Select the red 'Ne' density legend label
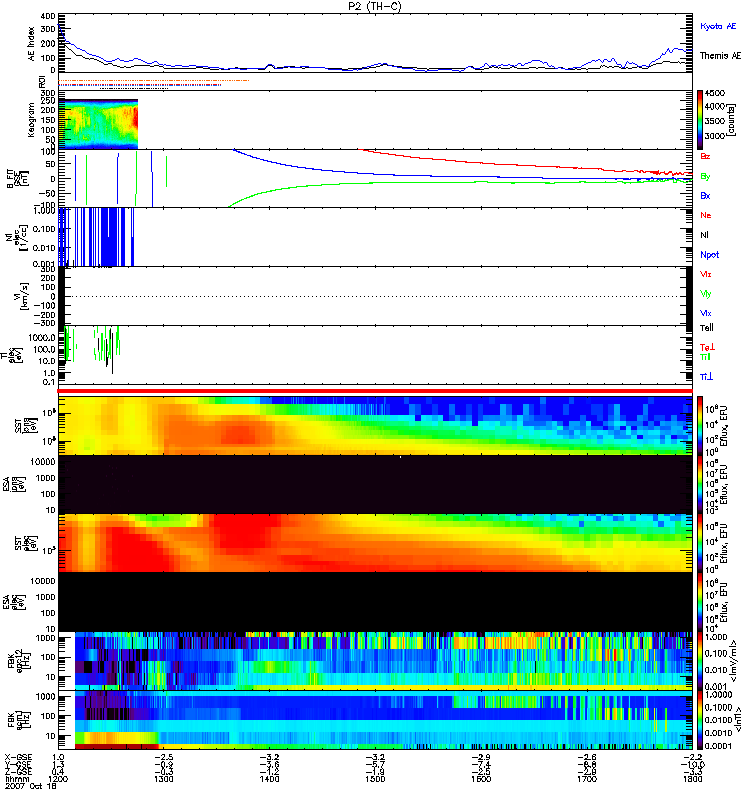The image size is (750, 800). pos(706,215)
